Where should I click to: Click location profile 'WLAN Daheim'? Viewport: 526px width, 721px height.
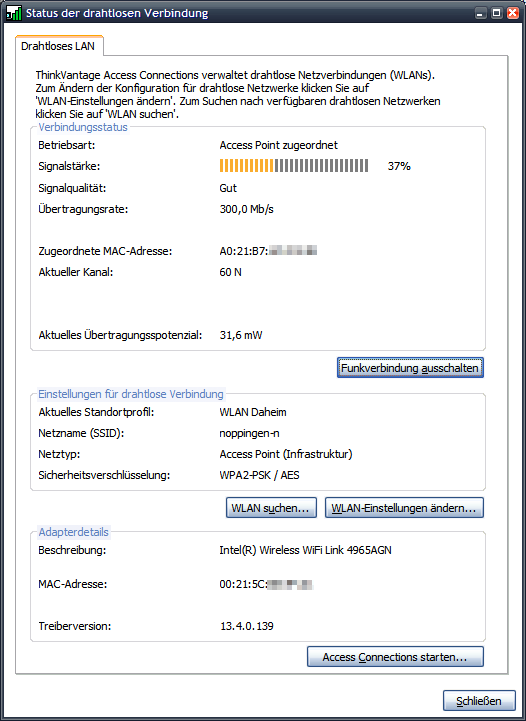(x=253, y=412)
